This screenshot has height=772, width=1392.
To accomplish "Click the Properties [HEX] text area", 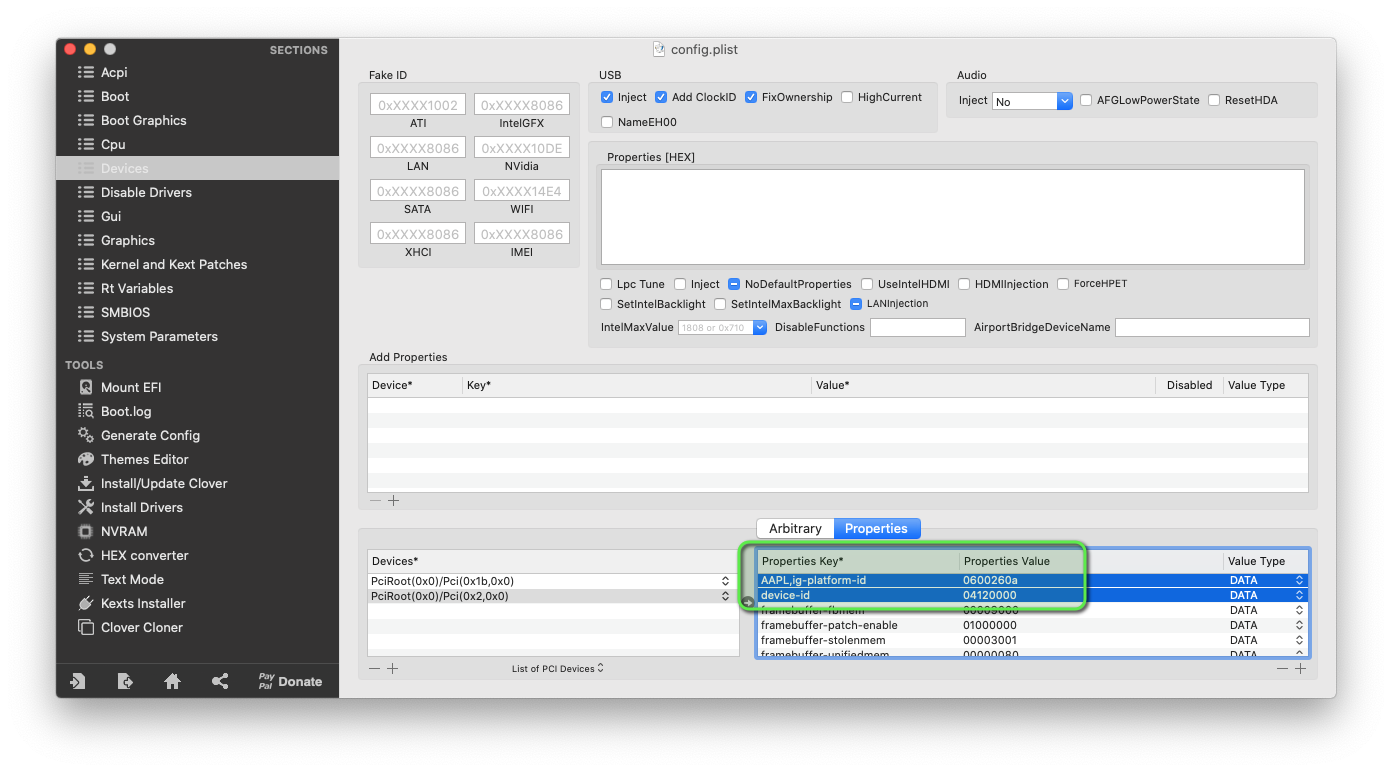I will click(x=953, y=216).
